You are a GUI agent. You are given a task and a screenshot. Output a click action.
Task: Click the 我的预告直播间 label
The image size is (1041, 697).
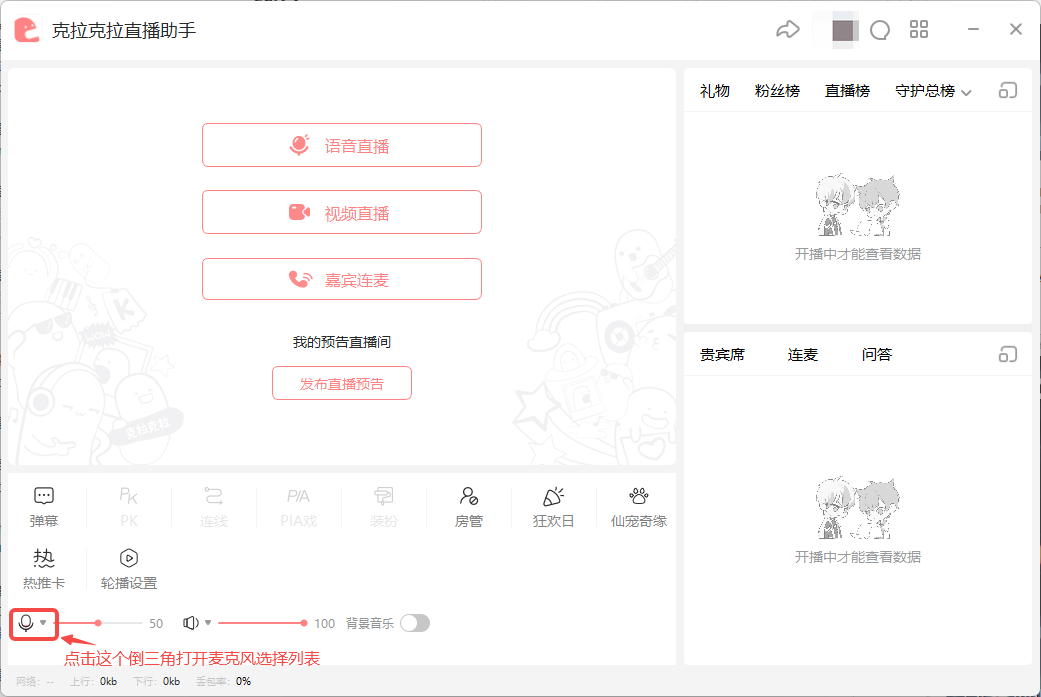click(x=342, y=342)
